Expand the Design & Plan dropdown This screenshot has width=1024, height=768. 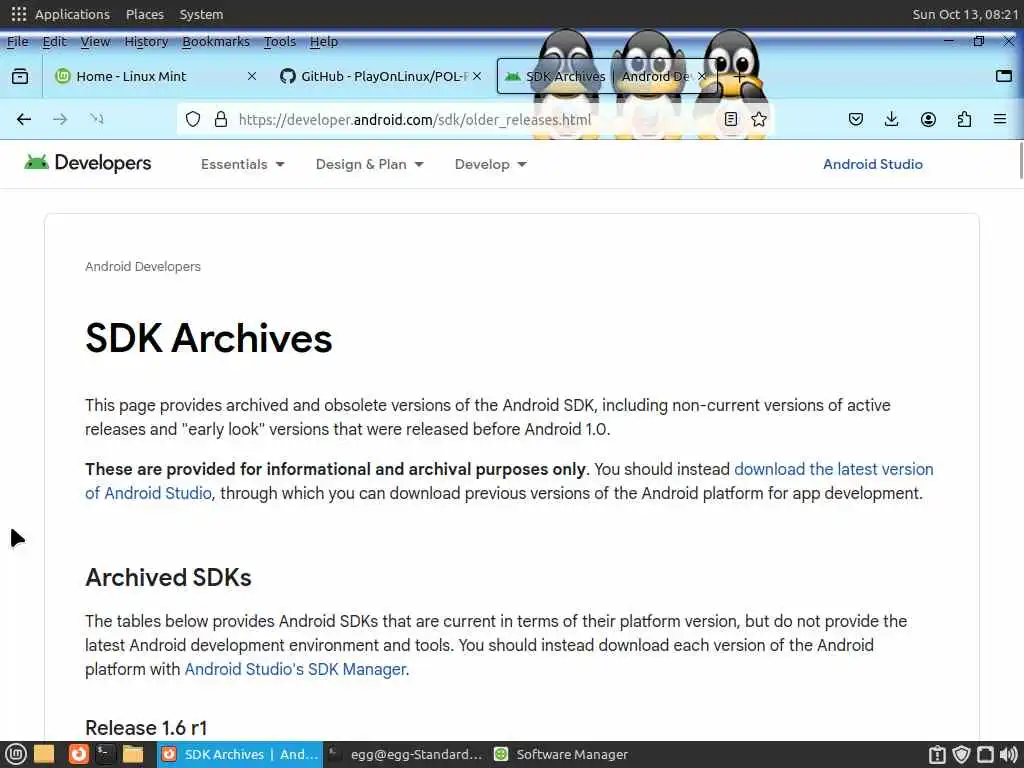(370, 165)
